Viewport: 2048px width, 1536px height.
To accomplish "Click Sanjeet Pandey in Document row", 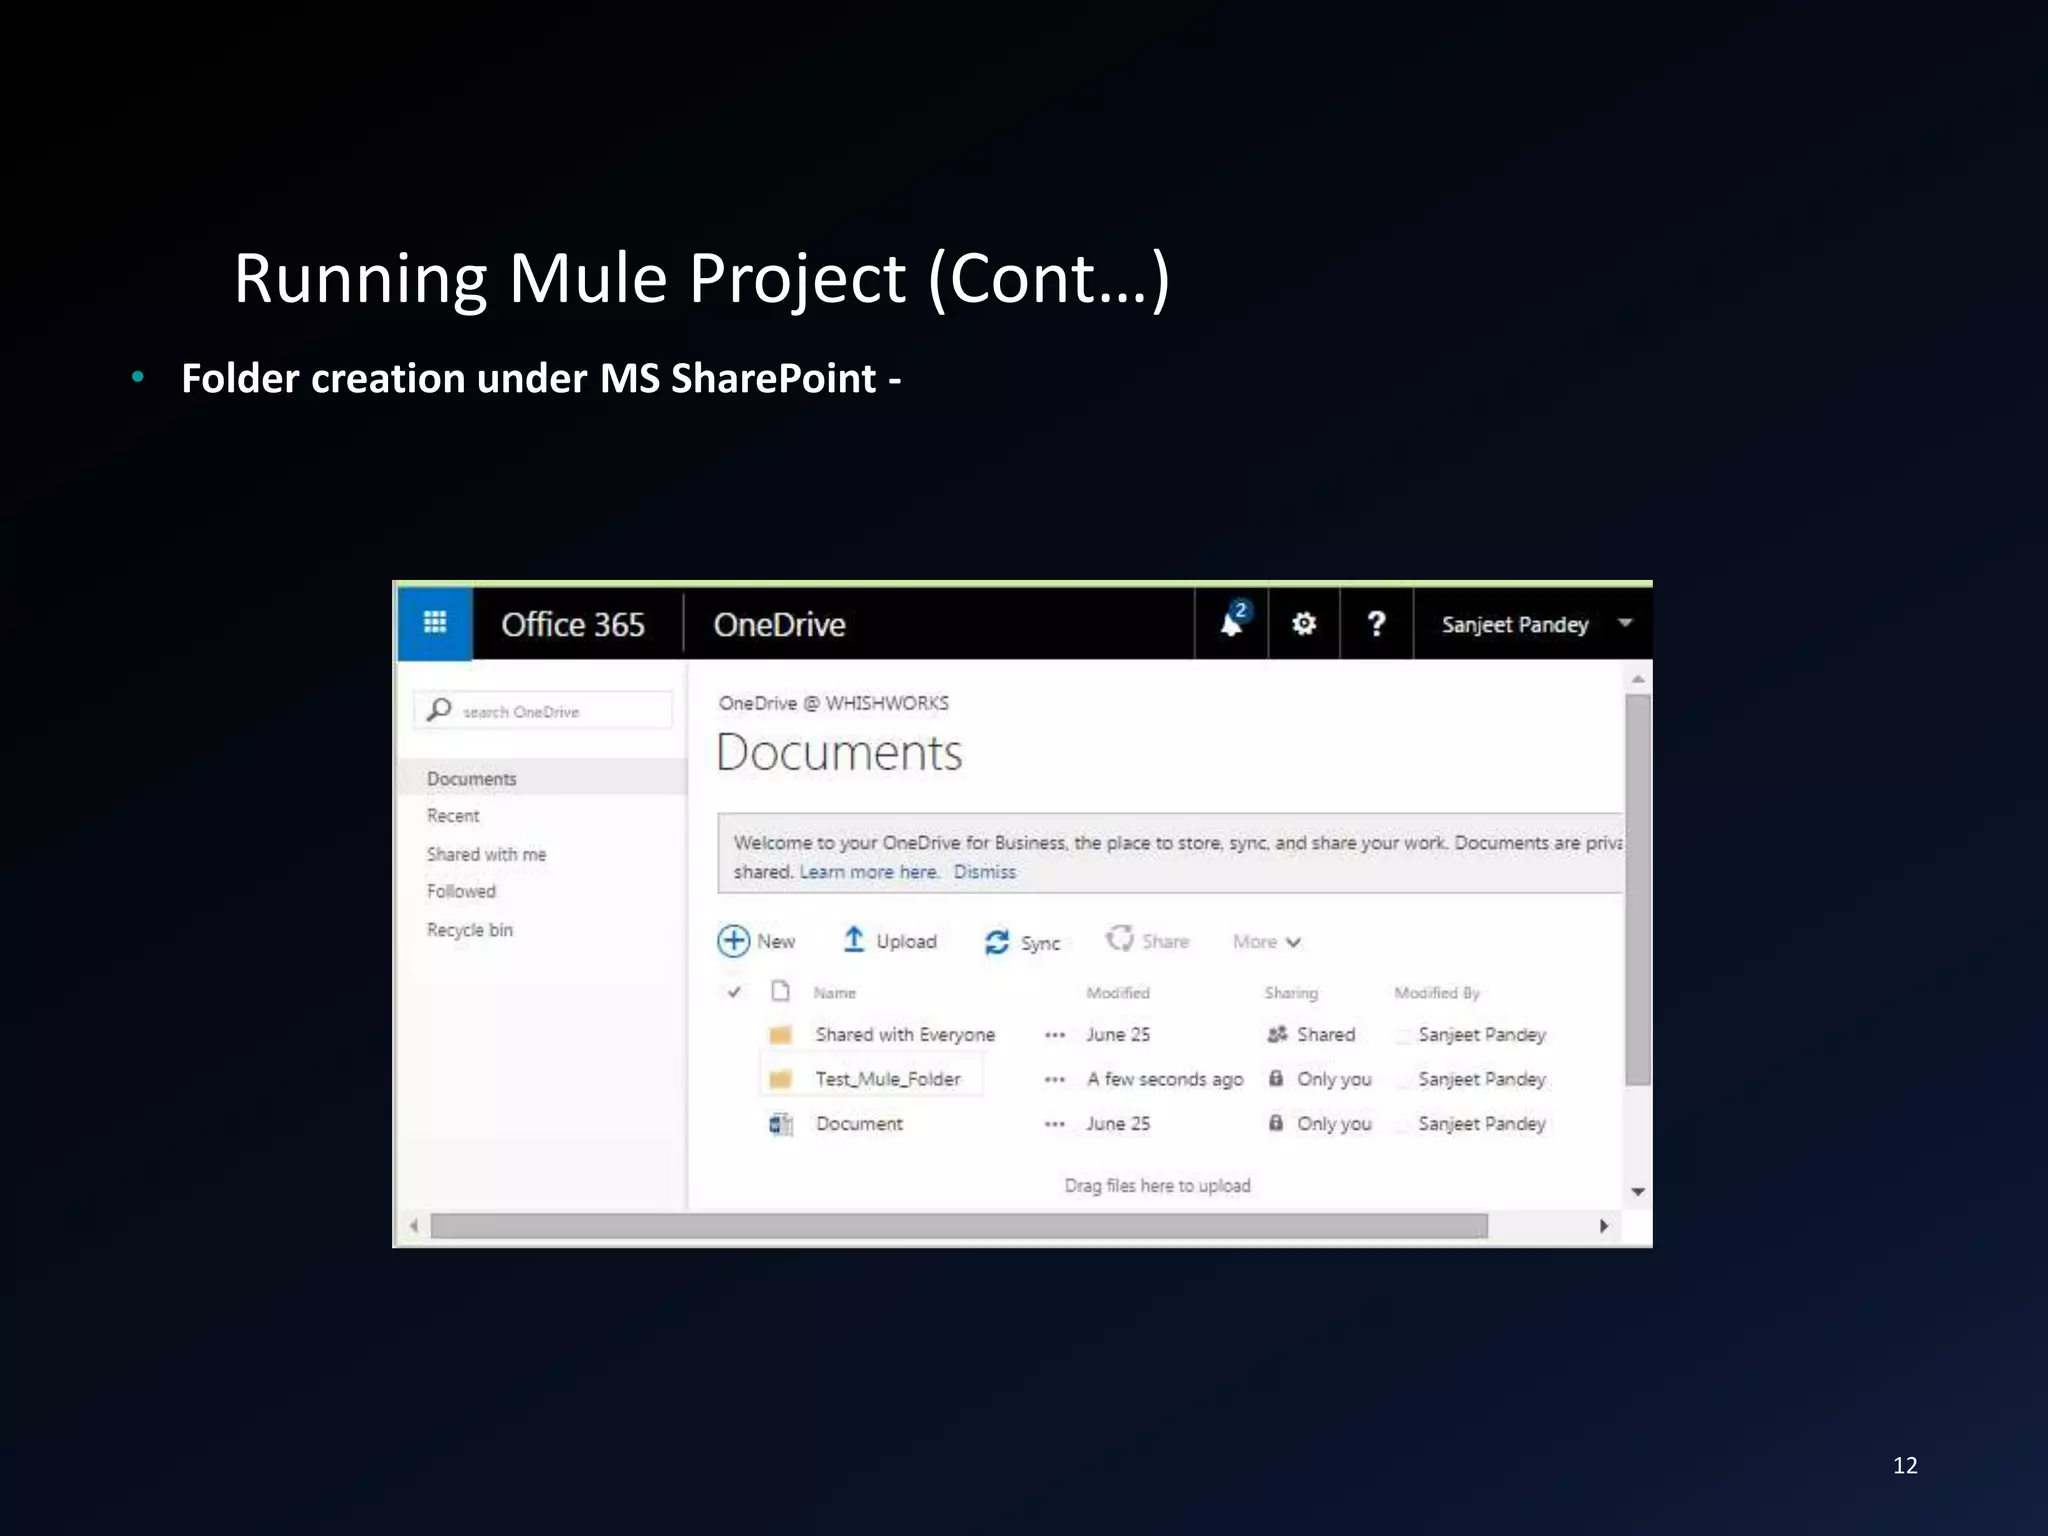I will coord(1482,1124).
